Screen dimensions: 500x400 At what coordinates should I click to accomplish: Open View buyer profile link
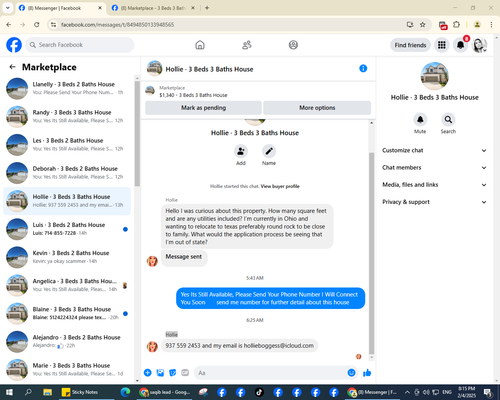coord(280,186)
